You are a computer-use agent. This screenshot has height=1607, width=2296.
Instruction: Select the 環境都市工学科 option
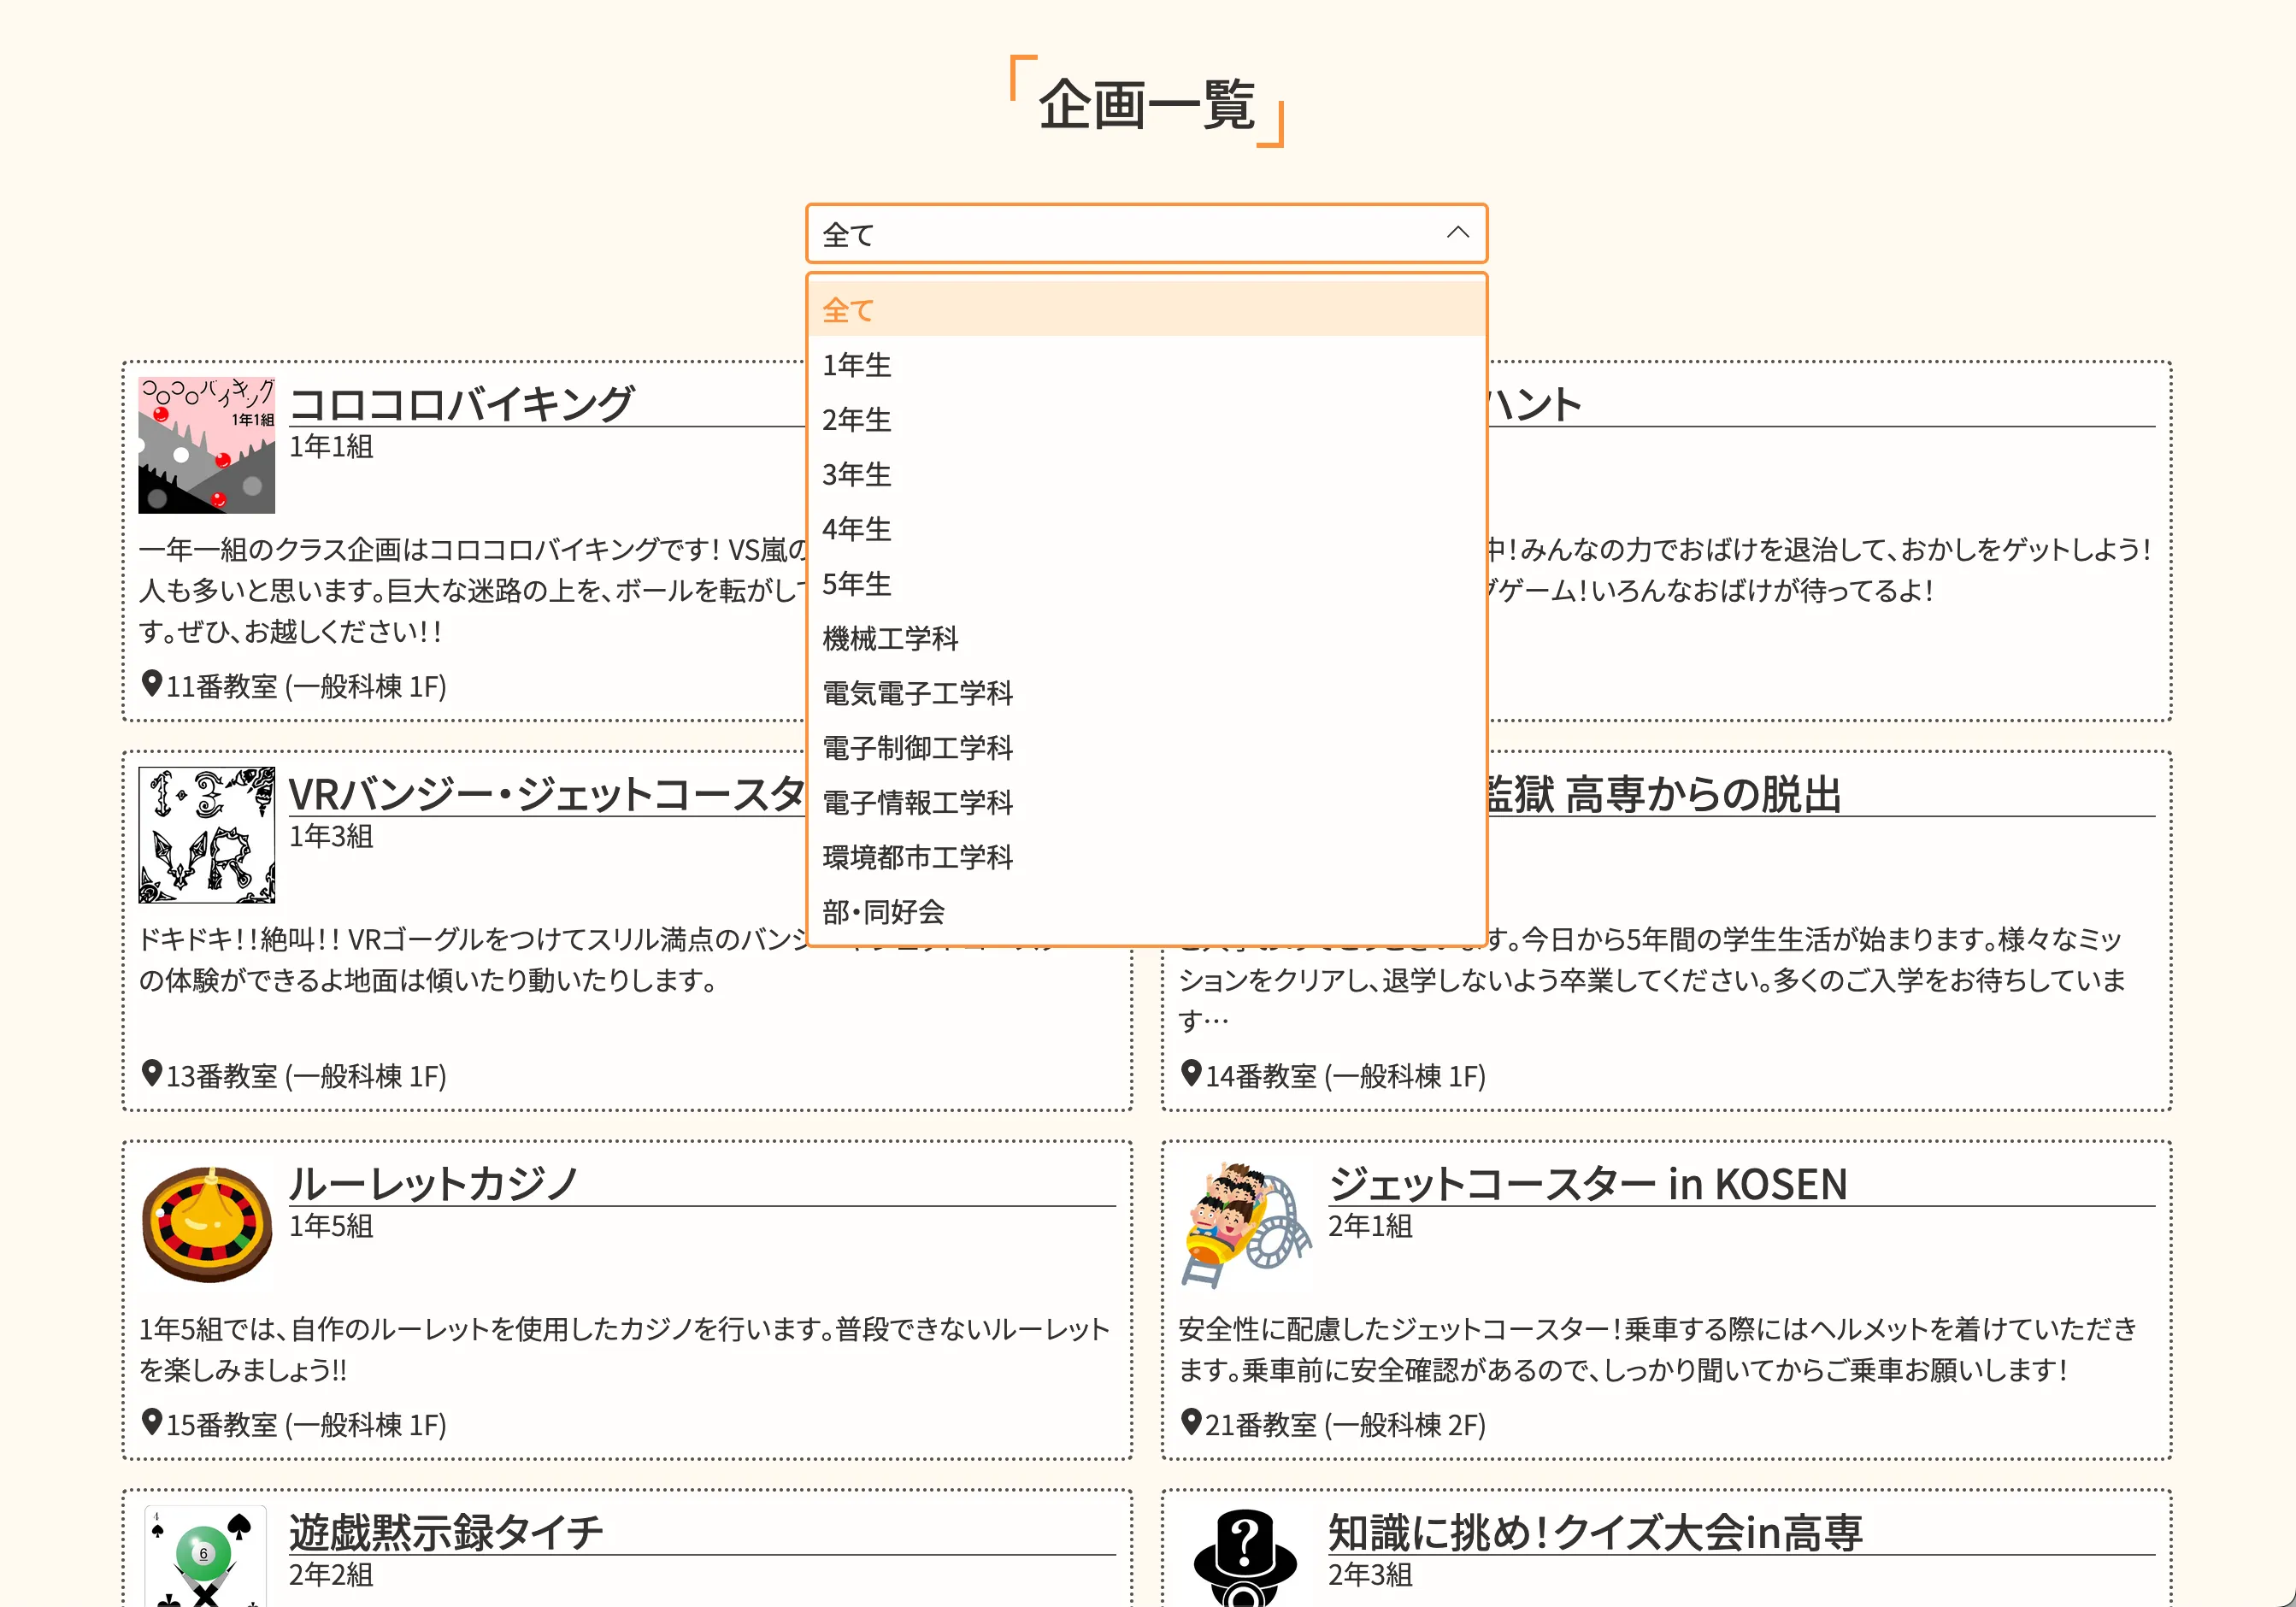(917, 857)
